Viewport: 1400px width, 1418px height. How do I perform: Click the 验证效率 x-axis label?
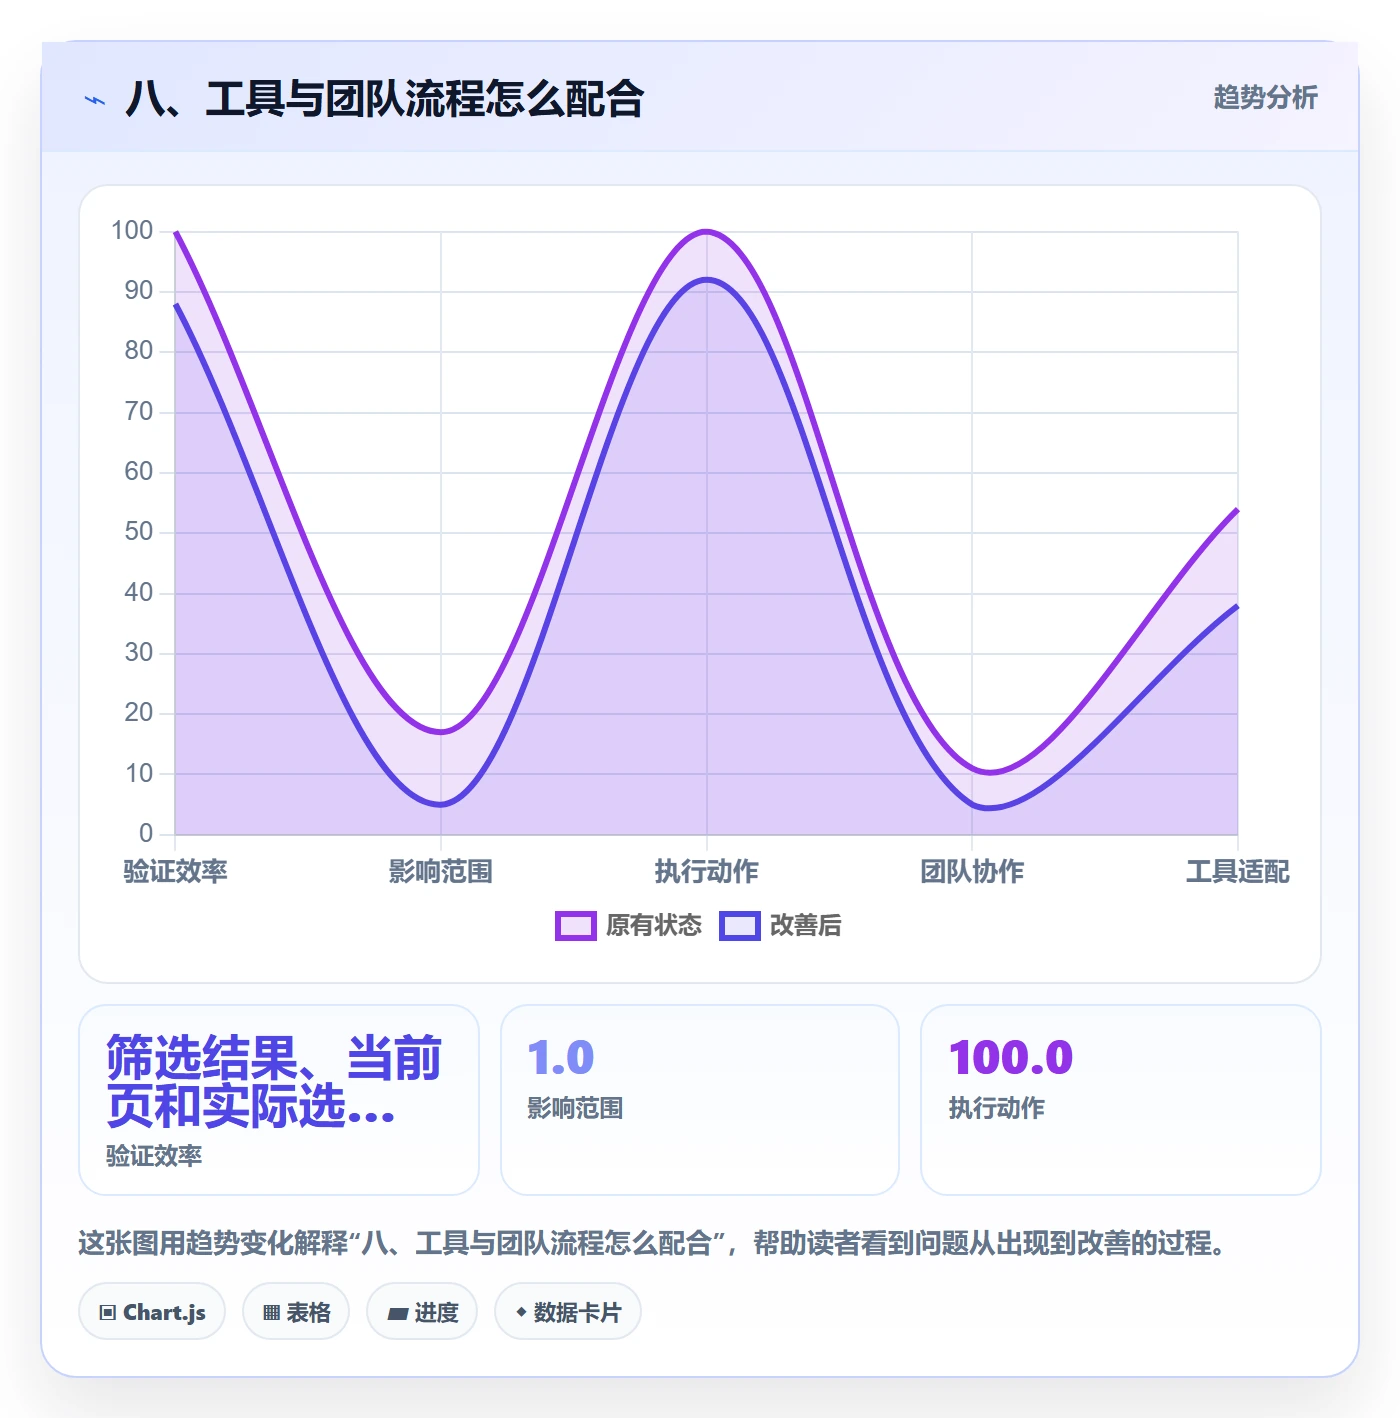point(176,872)
